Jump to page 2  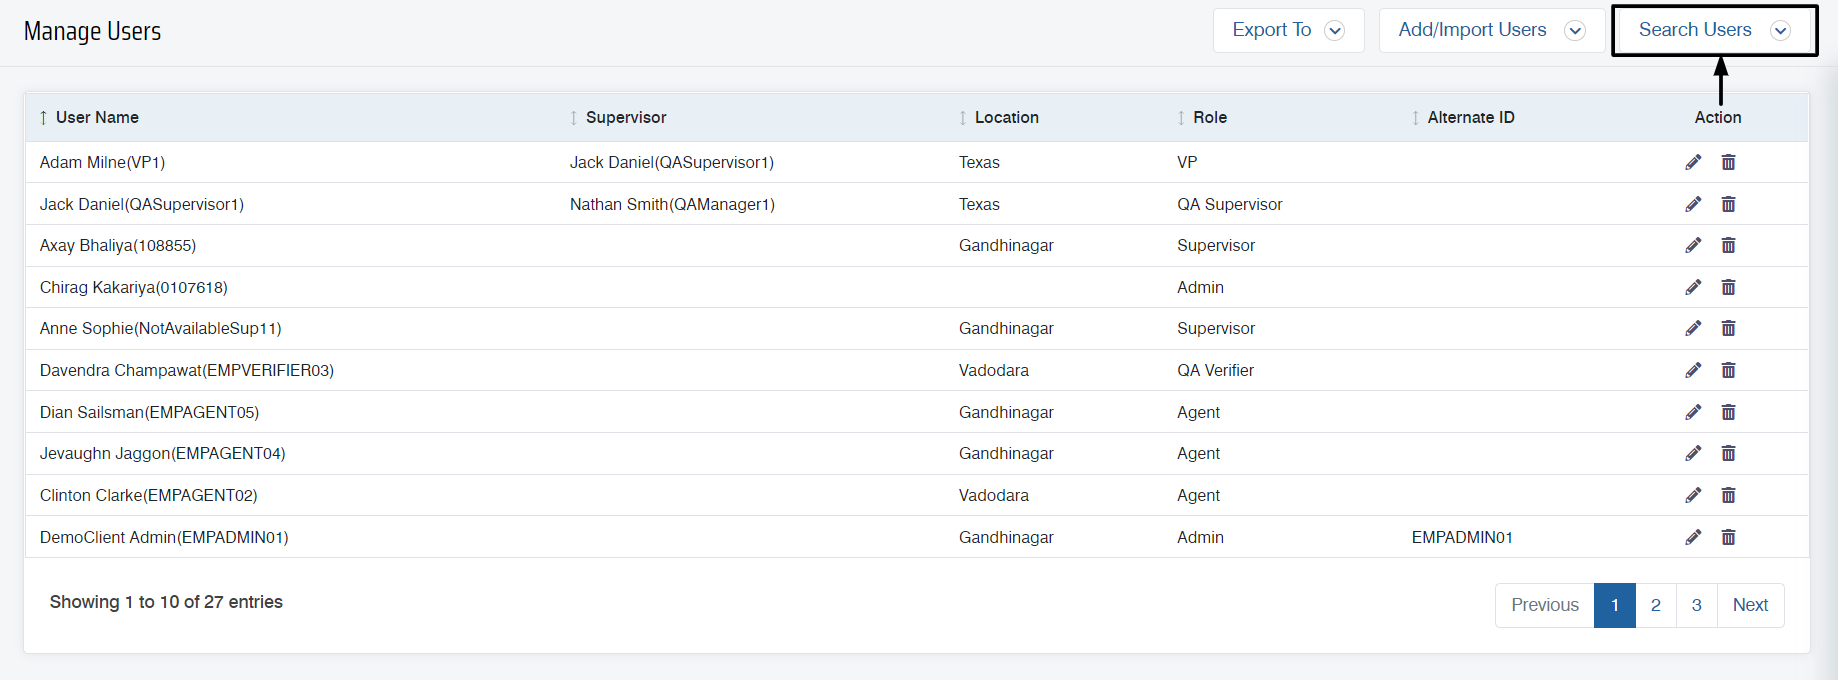coord(1656,605)
